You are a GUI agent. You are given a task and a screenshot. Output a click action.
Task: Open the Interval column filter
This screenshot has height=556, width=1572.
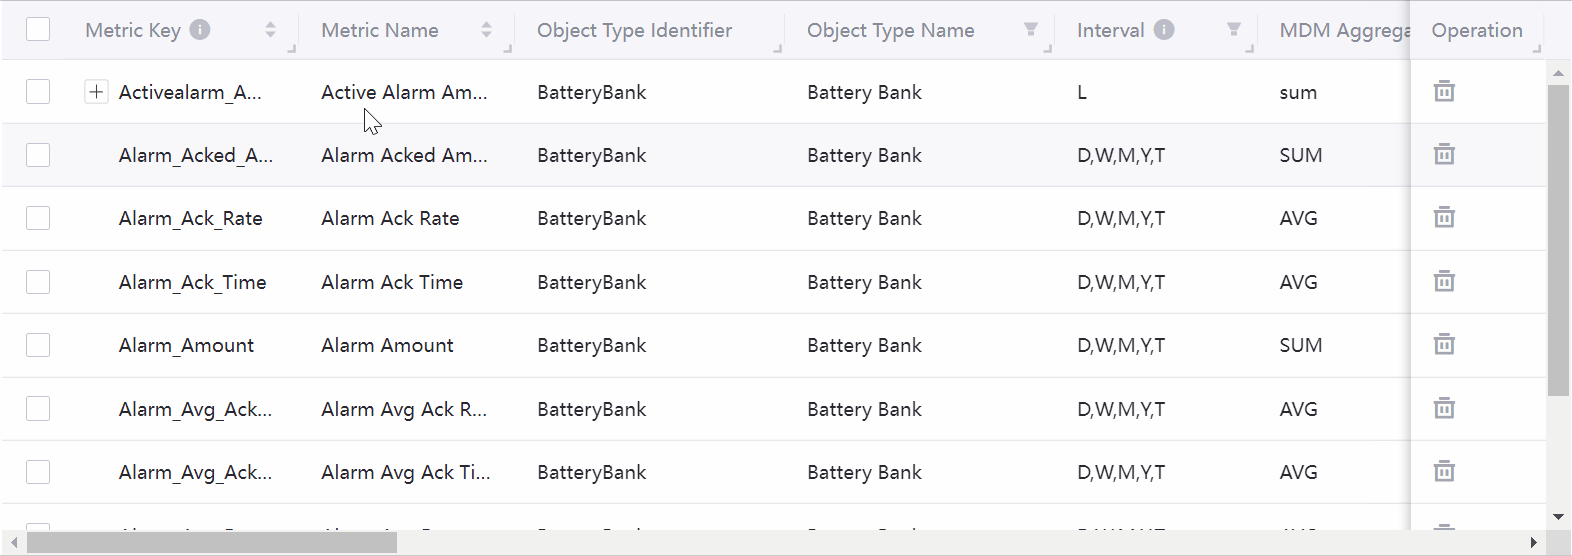click(1234, 30)
